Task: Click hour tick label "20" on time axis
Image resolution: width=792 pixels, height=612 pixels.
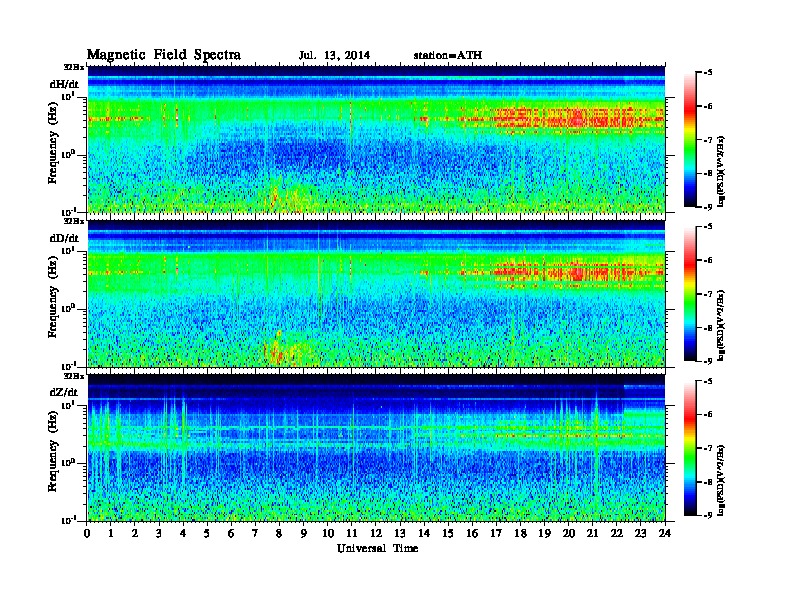Action: [569, 533]
